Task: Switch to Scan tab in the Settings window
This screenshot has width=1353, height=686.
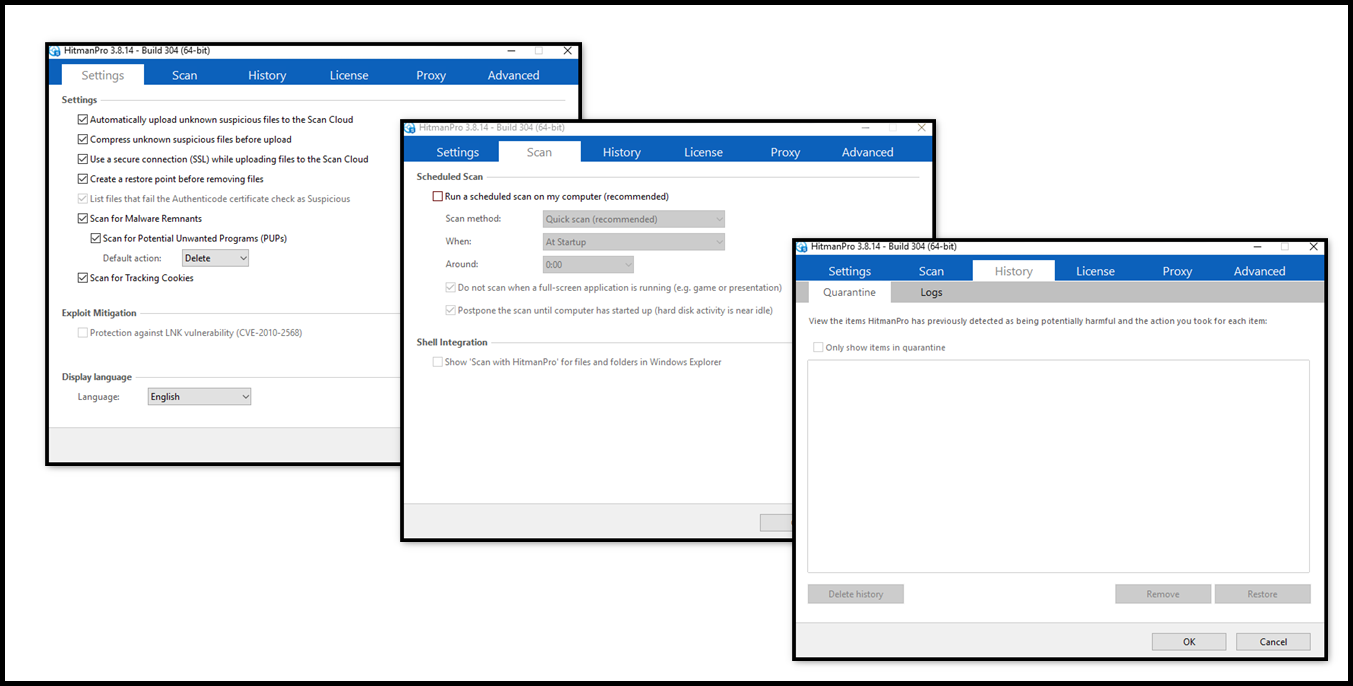Action: point(185,75)
